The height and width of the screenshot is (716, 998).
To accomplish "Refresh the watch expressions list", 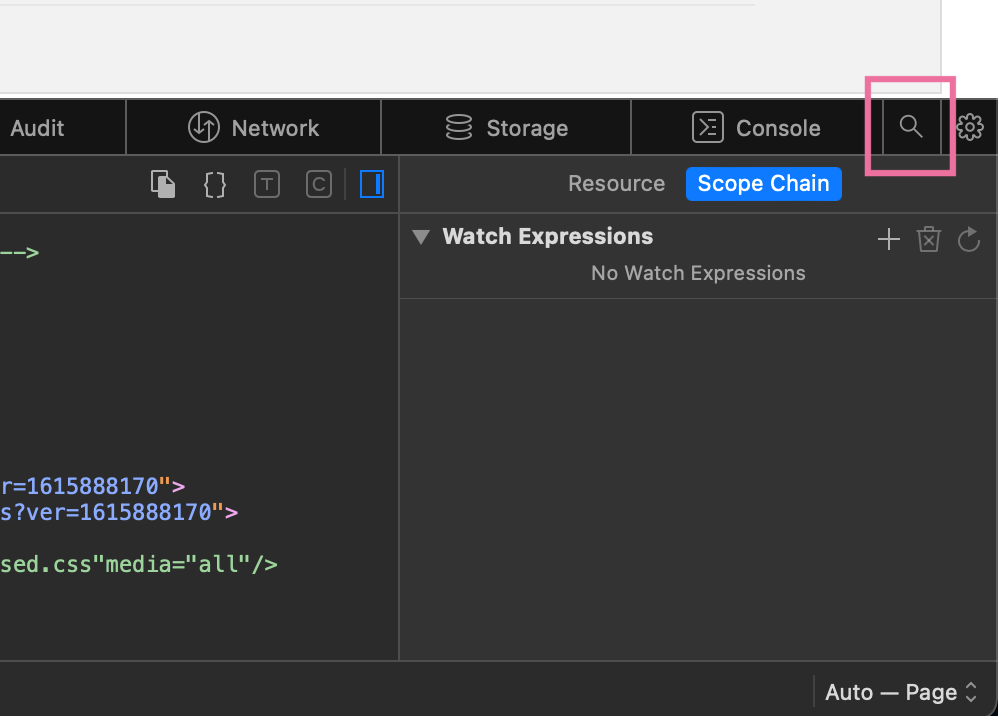I will pyautogui.click(x=968, y=239).
